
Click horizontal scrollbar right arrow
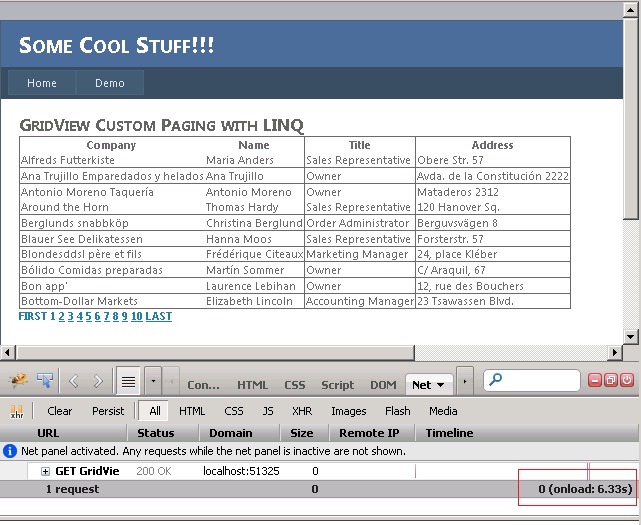click(614, 352)
